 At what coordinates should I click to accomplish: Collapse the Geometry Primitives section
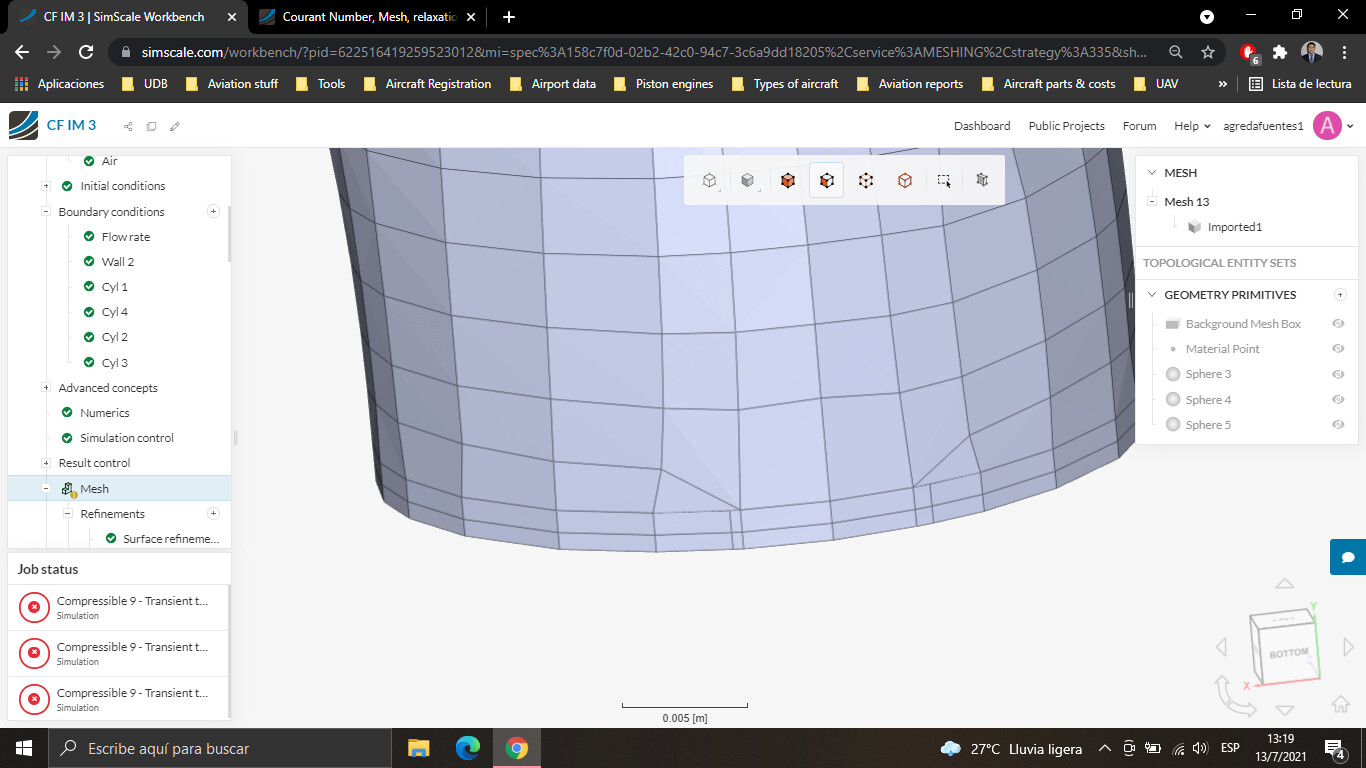(x=1151, y=295)
